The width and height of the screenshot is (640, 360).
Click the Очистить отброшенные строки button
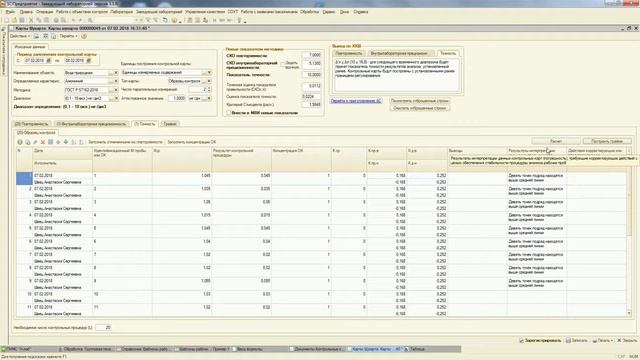(x=420, y=108)
